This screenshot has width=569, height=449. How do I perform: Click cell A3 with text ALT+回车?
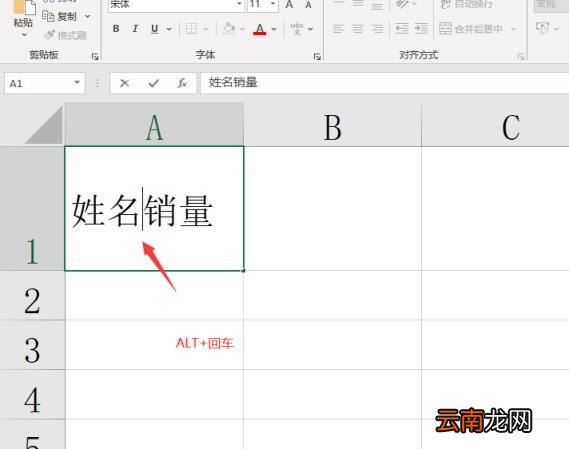point(154,345)
